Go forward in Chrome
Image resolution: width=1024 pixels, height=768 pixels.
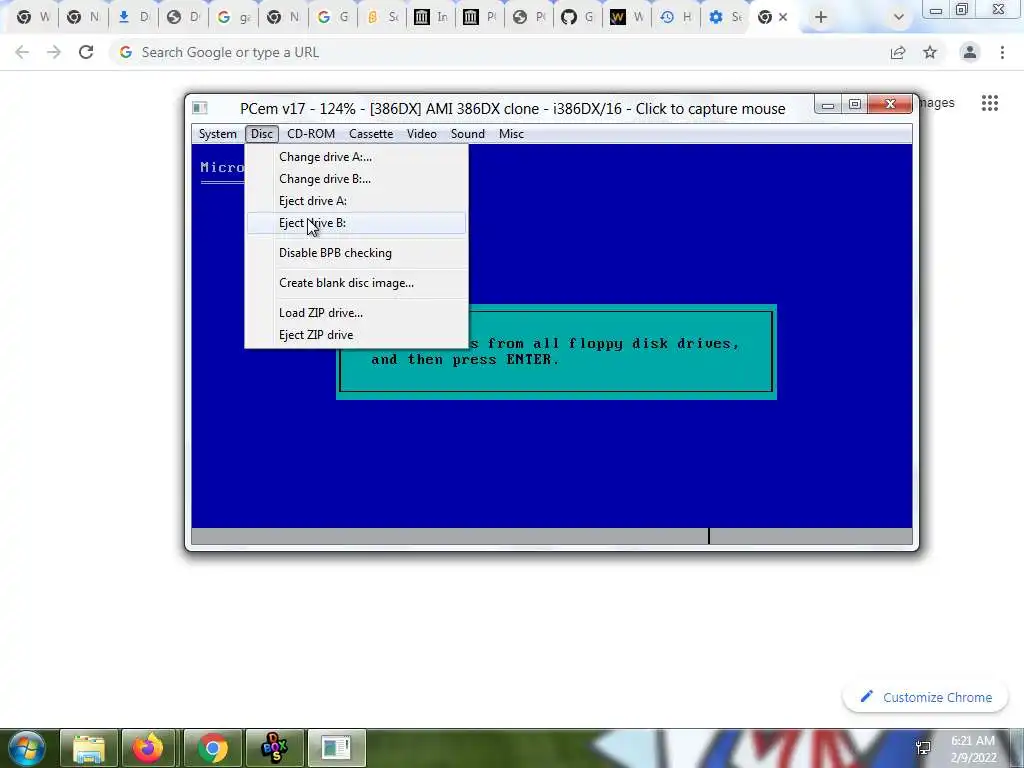[54, 52]
